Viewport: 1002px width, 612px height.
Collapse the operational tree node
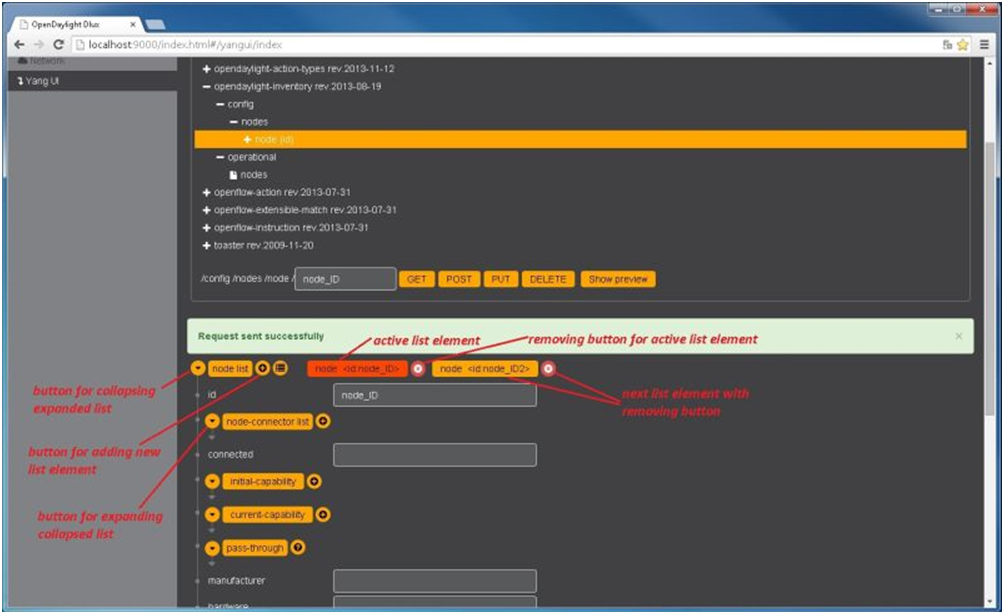[220, 157]
